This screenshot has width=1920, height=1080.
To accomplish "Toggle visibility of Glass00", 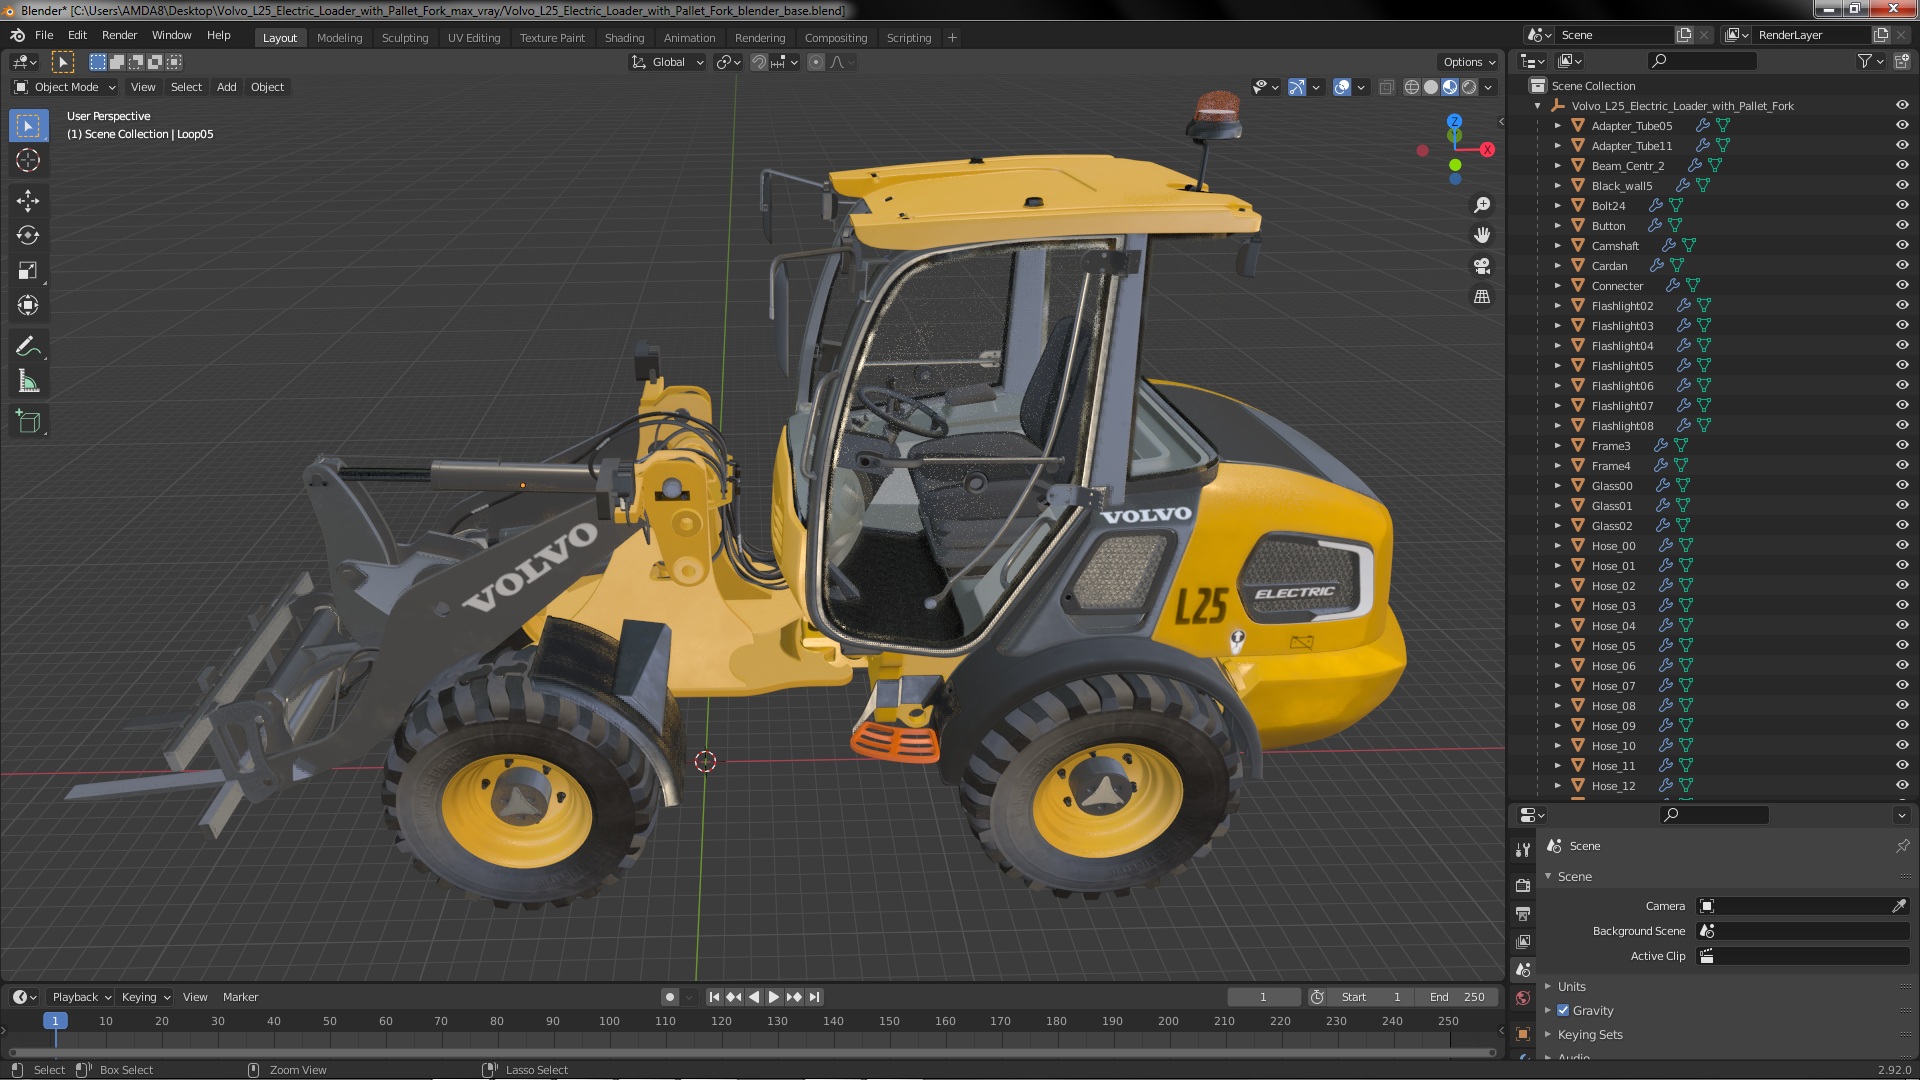I will tap(1902, 486).
